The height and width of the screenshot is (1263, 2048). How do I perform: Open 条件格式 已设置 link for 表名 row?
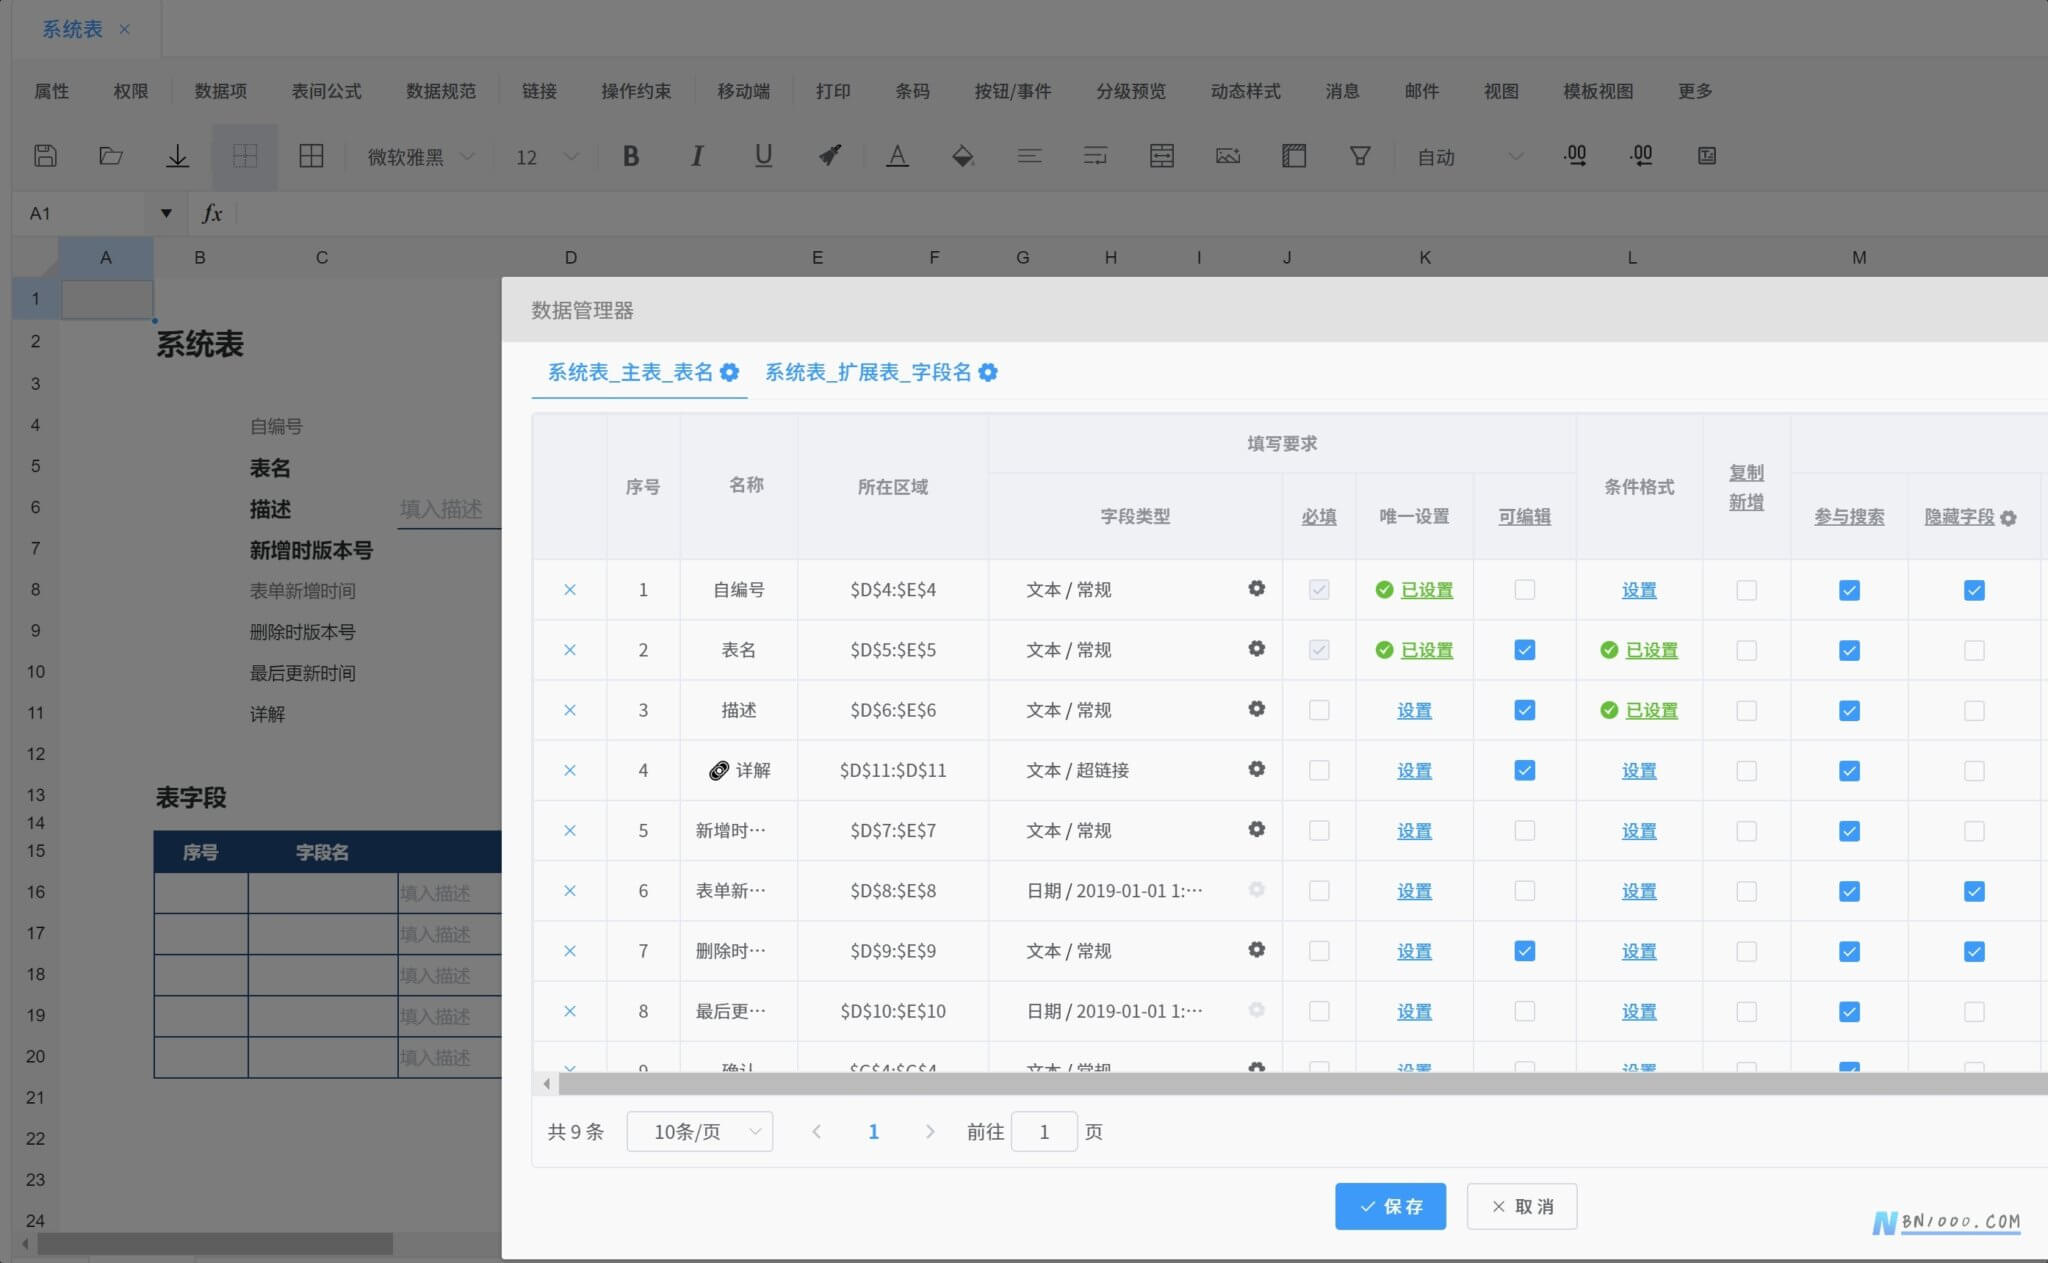click(x=1652, y=650)
